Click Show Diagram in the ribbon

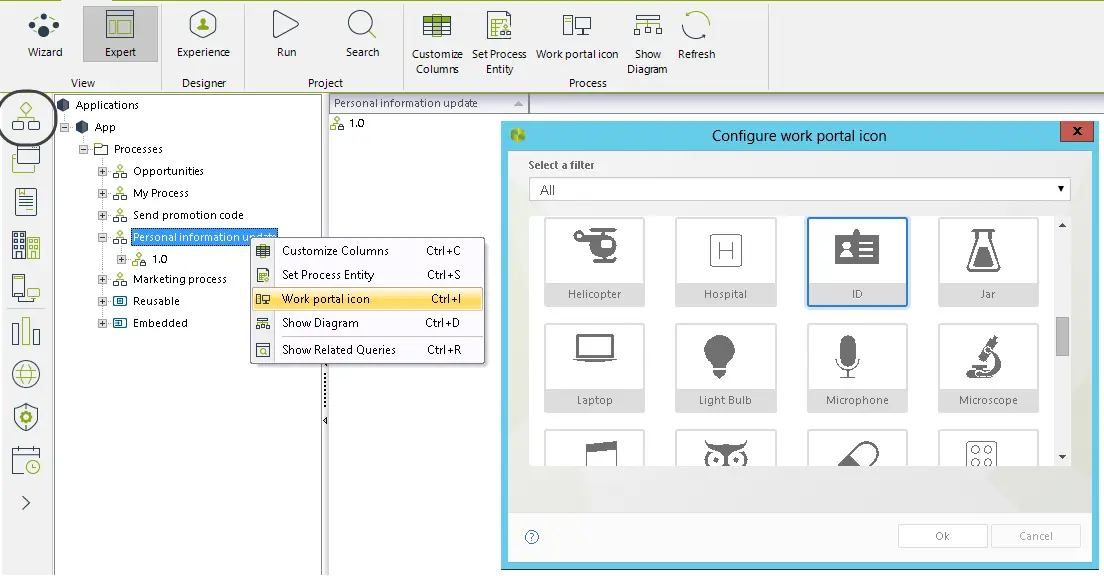(647, 42)
